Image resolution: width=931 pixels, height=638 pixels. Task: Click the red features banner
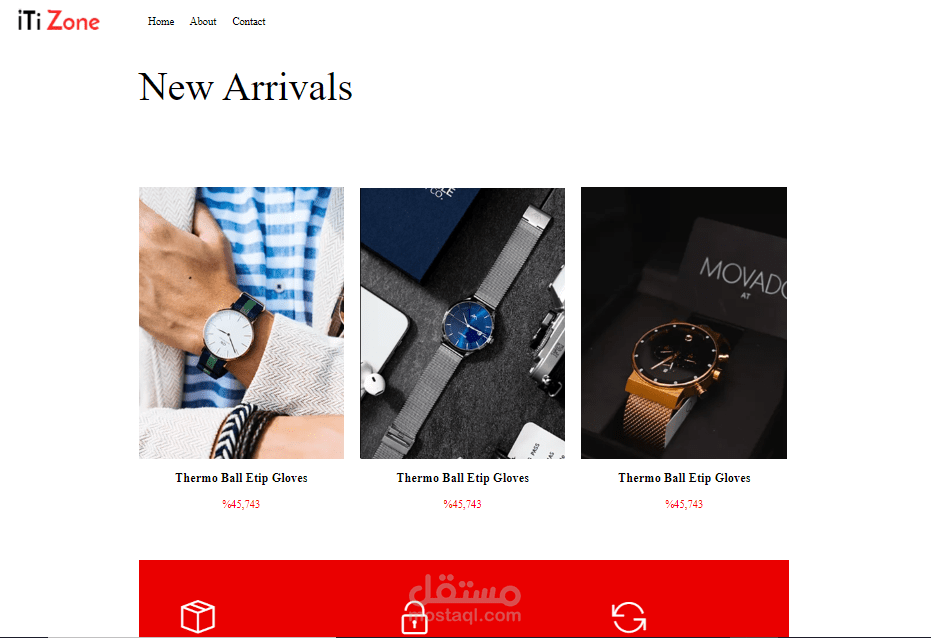tap(464, 599)
